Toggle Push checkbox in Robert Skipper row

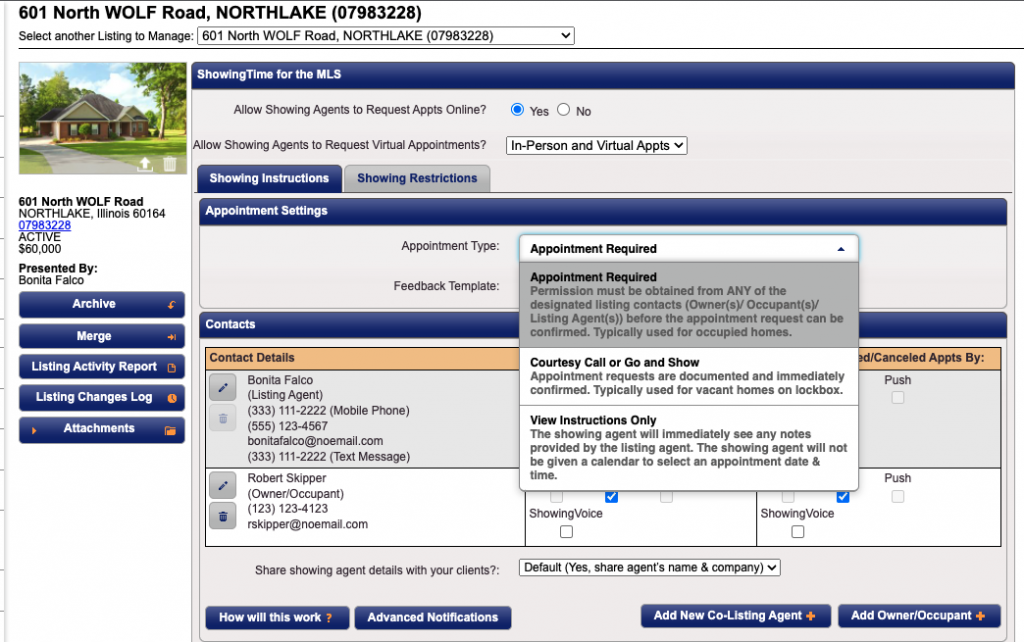[x=898, y=496]
